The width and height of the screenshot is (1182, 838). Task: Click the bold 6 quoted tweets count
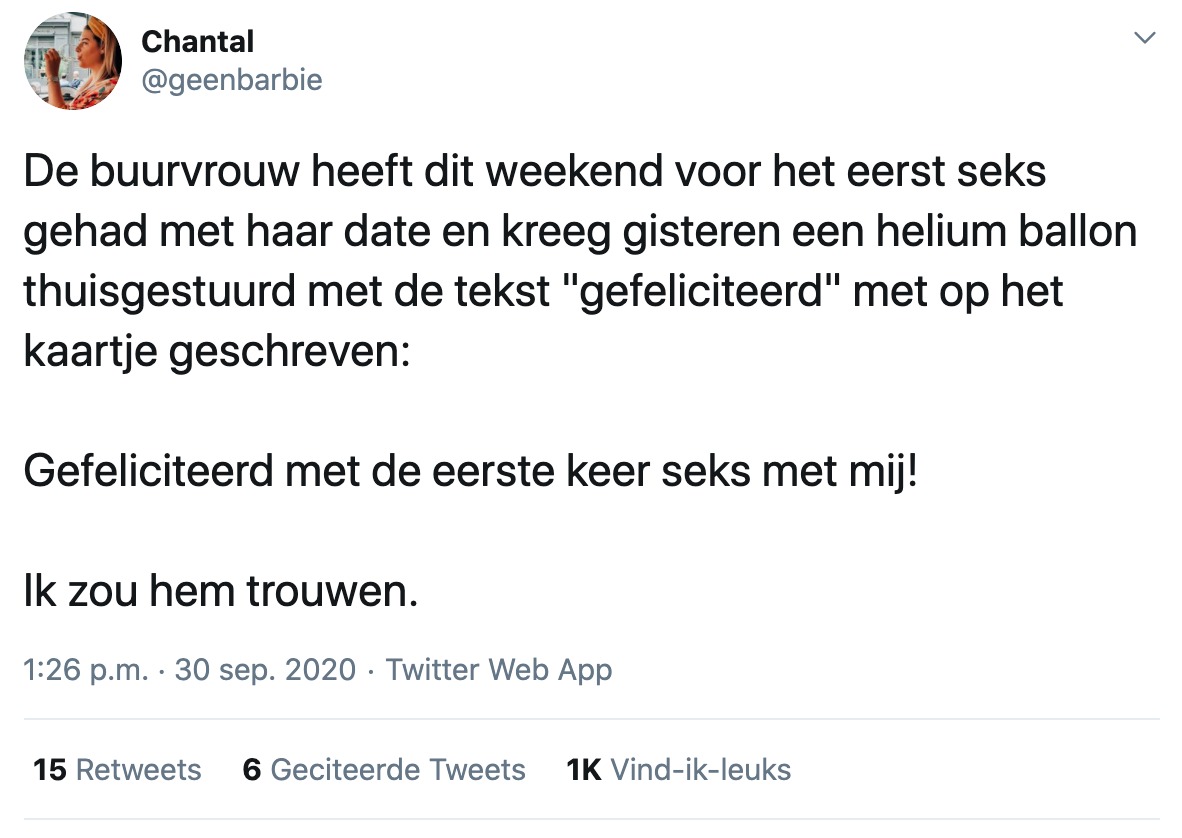[x=252, y=769]
